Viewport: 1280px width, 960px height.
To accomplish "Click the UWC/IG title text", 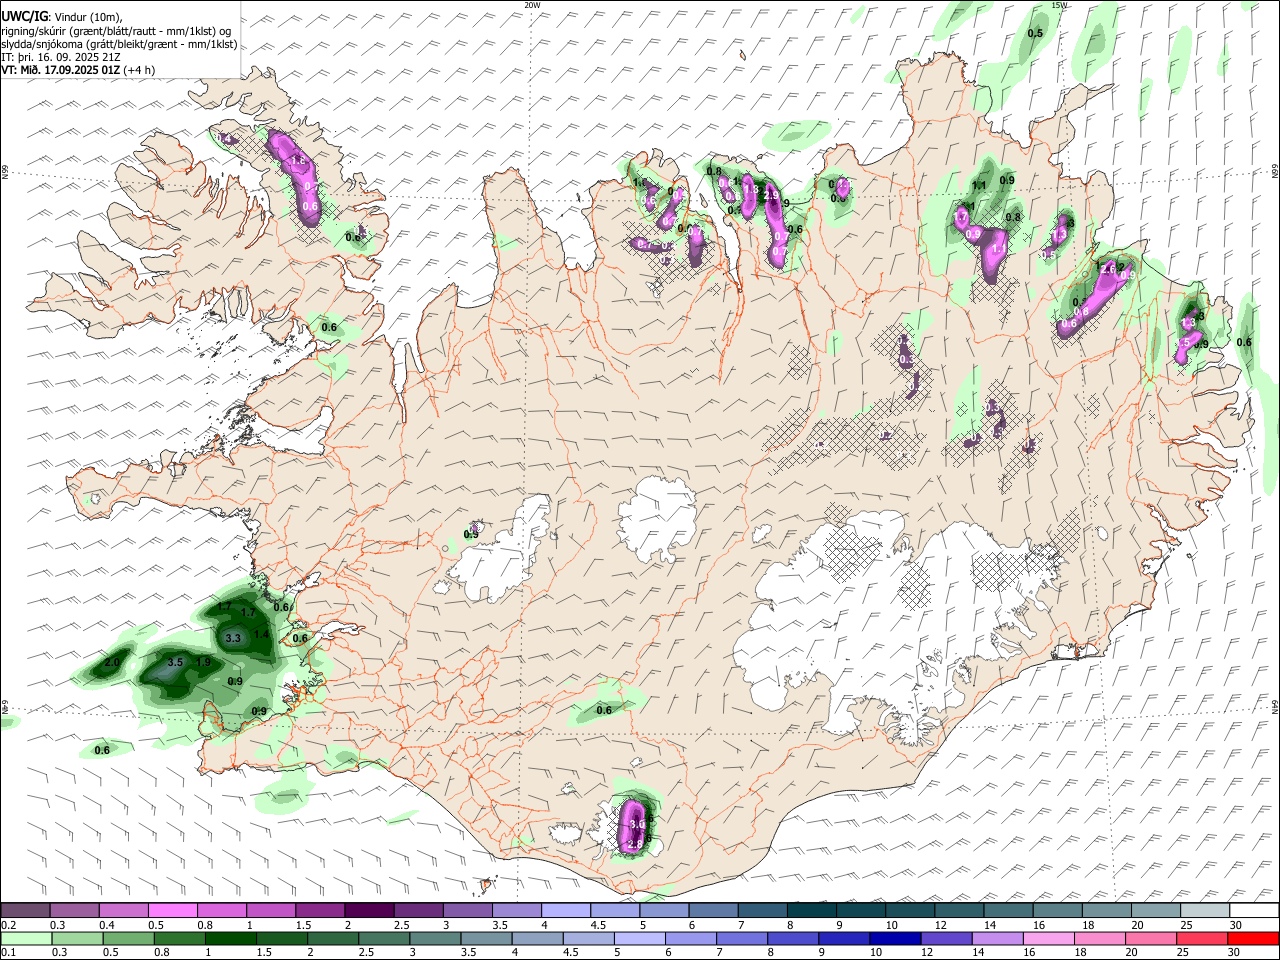I will [x=24, y=16].
